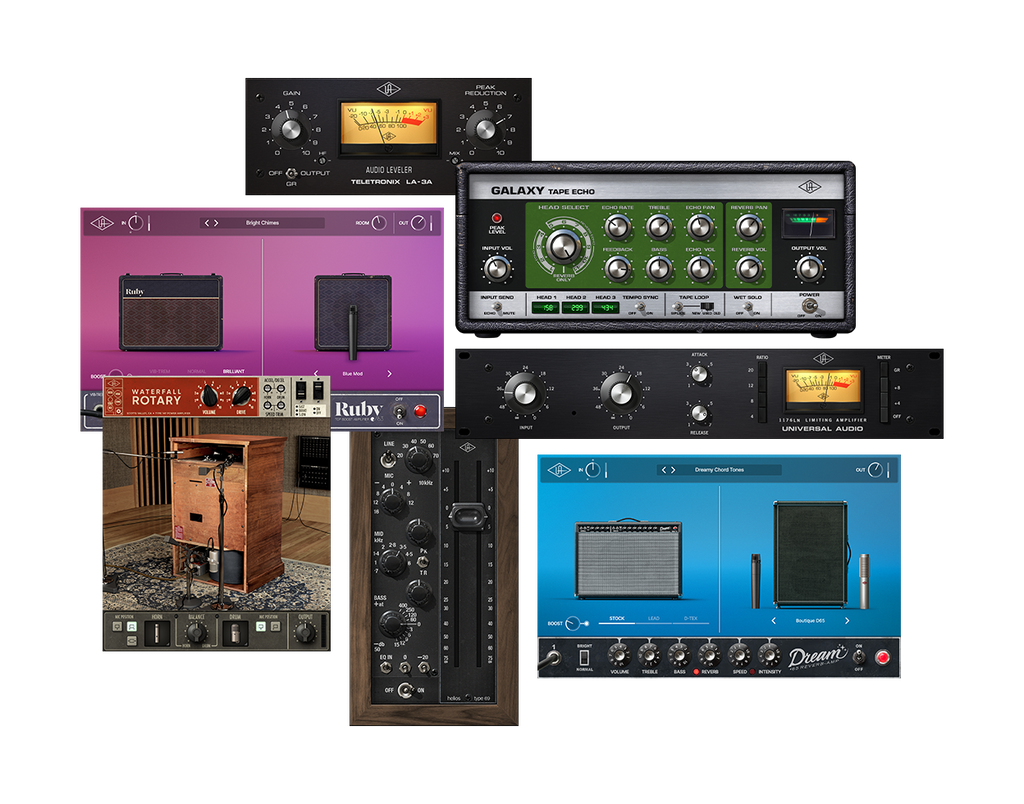
Task: Click the Head 1 delay time display
Action: 545,309
